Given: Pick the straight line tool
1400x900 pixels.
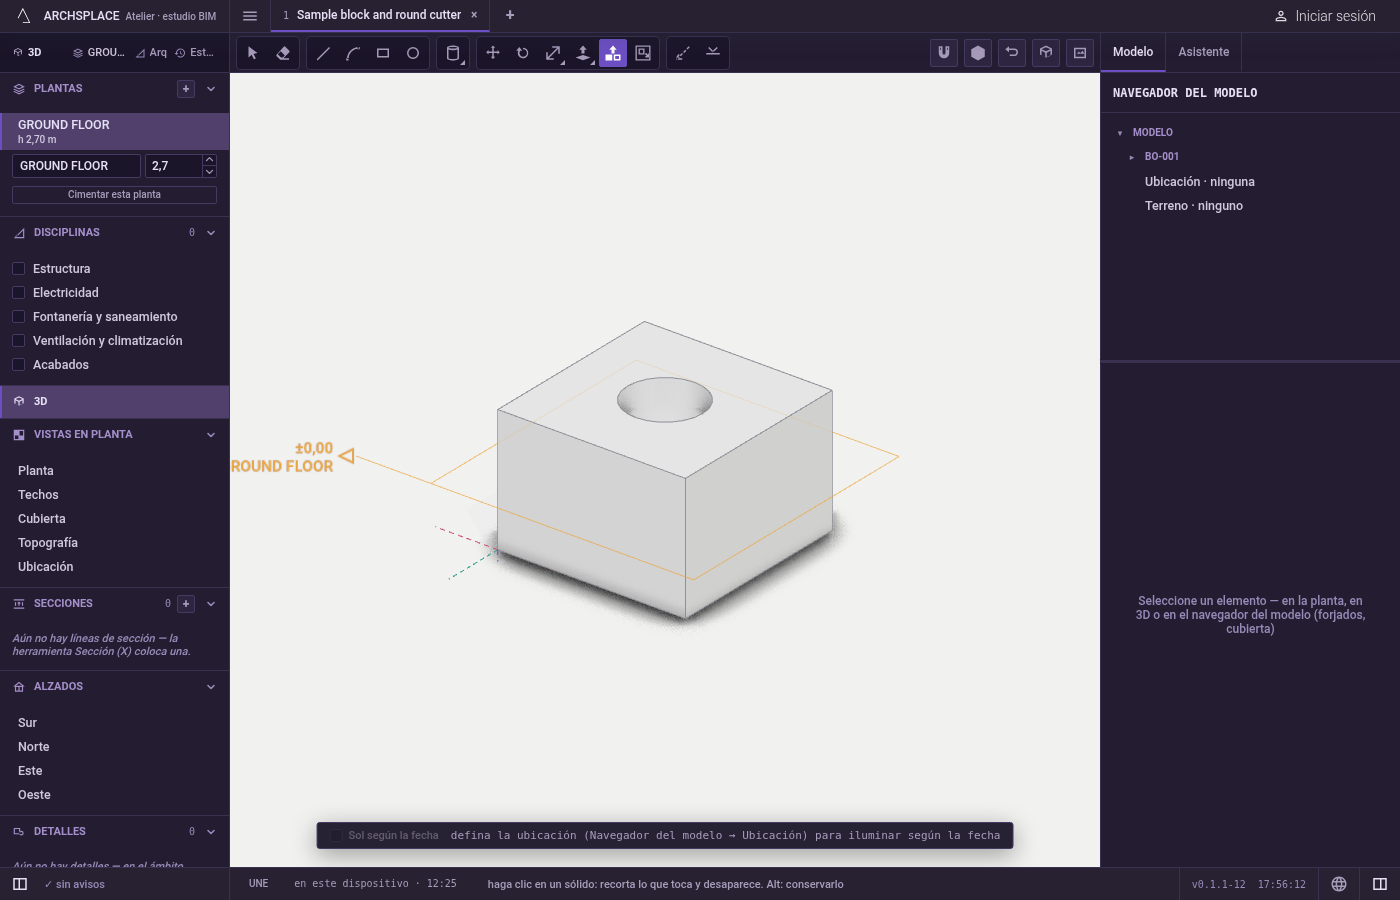Looking at the screenshot, I should point(323,53).
